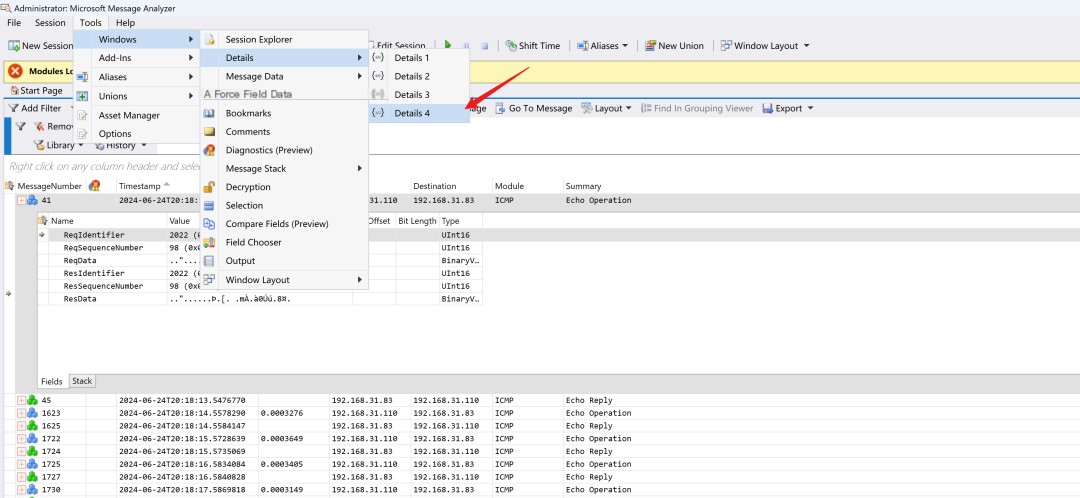Click the greyed Details 3 icon
The width and height of the screenshot is (1080, 498).
378,94
